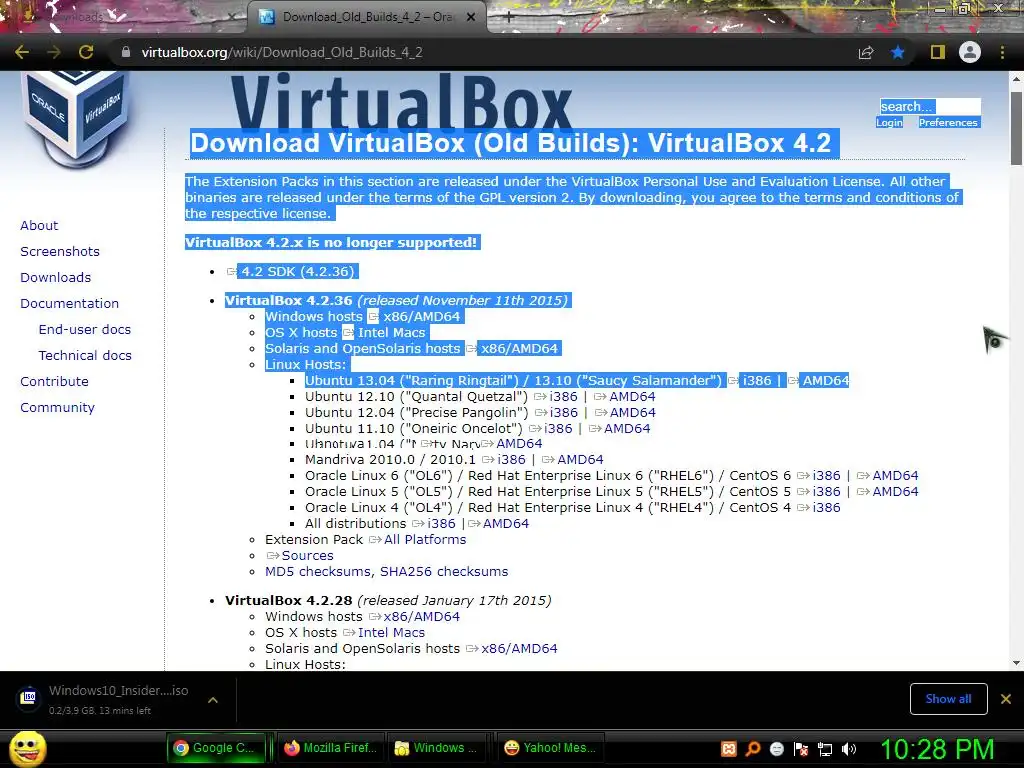Click the orange XAMPP tray icon

coord(729,749)
